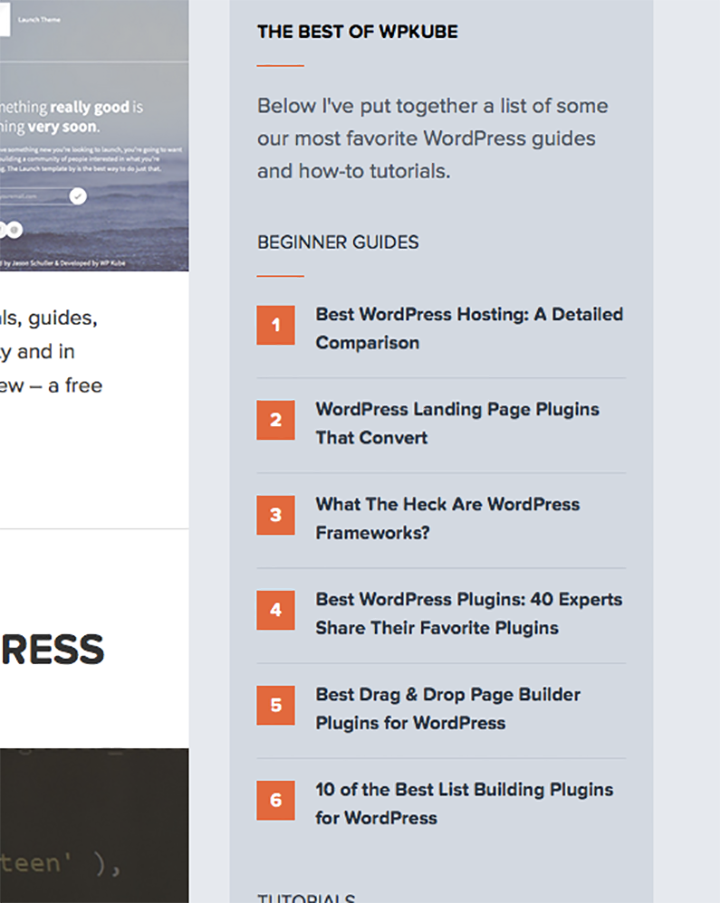Click the 'Below I've put together' intro paragraph
Viewport: 720px width, 903px height.
(x=433, y=138)
